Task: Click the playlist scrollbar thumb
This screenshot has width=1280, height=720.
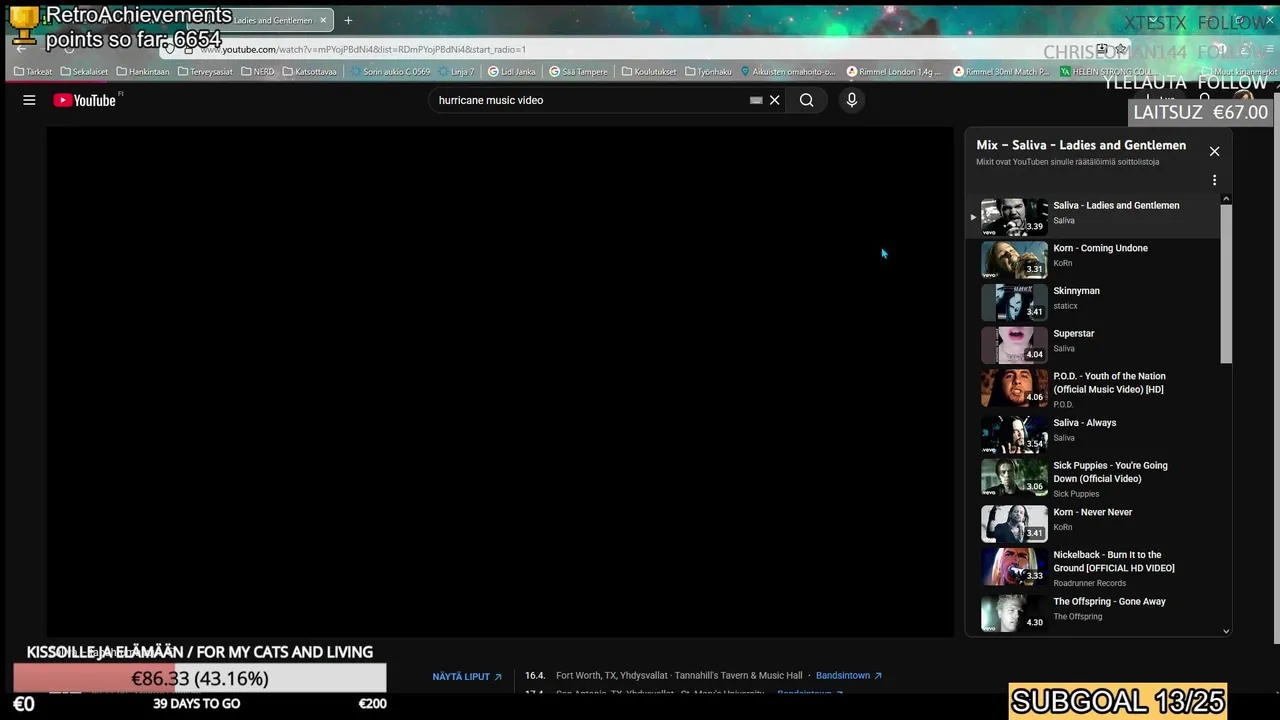Action: pyautogui.click(x=1226, y=284)
